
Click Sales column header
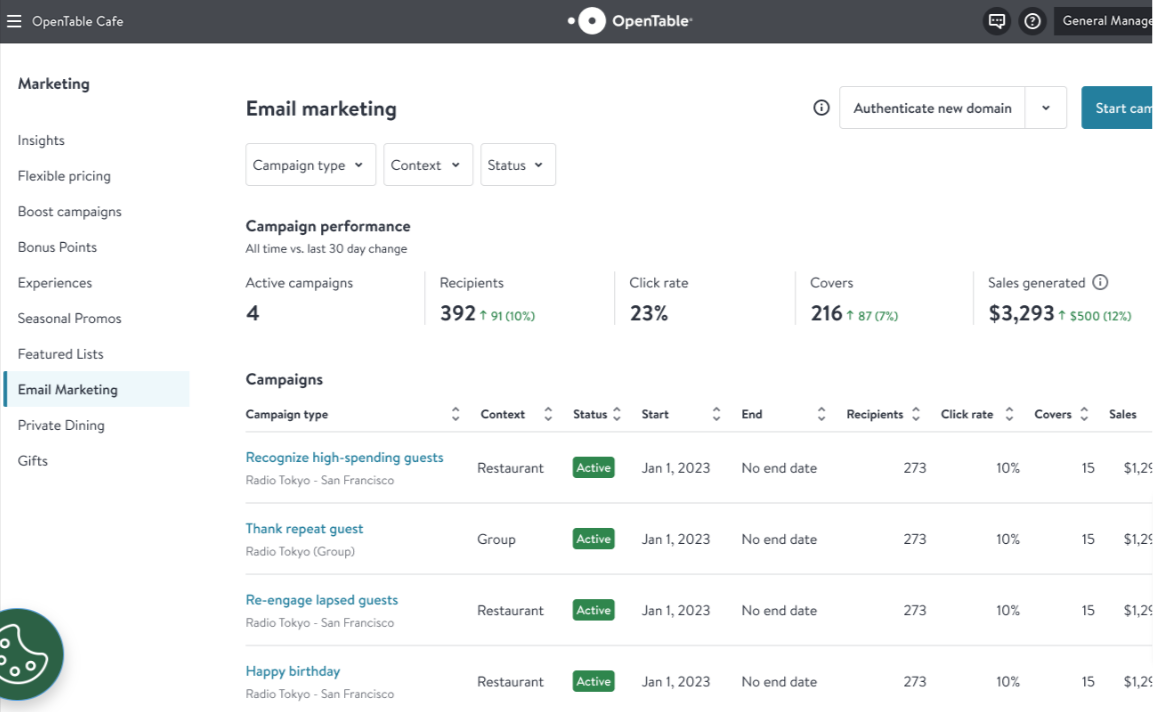pos(1123,414)
